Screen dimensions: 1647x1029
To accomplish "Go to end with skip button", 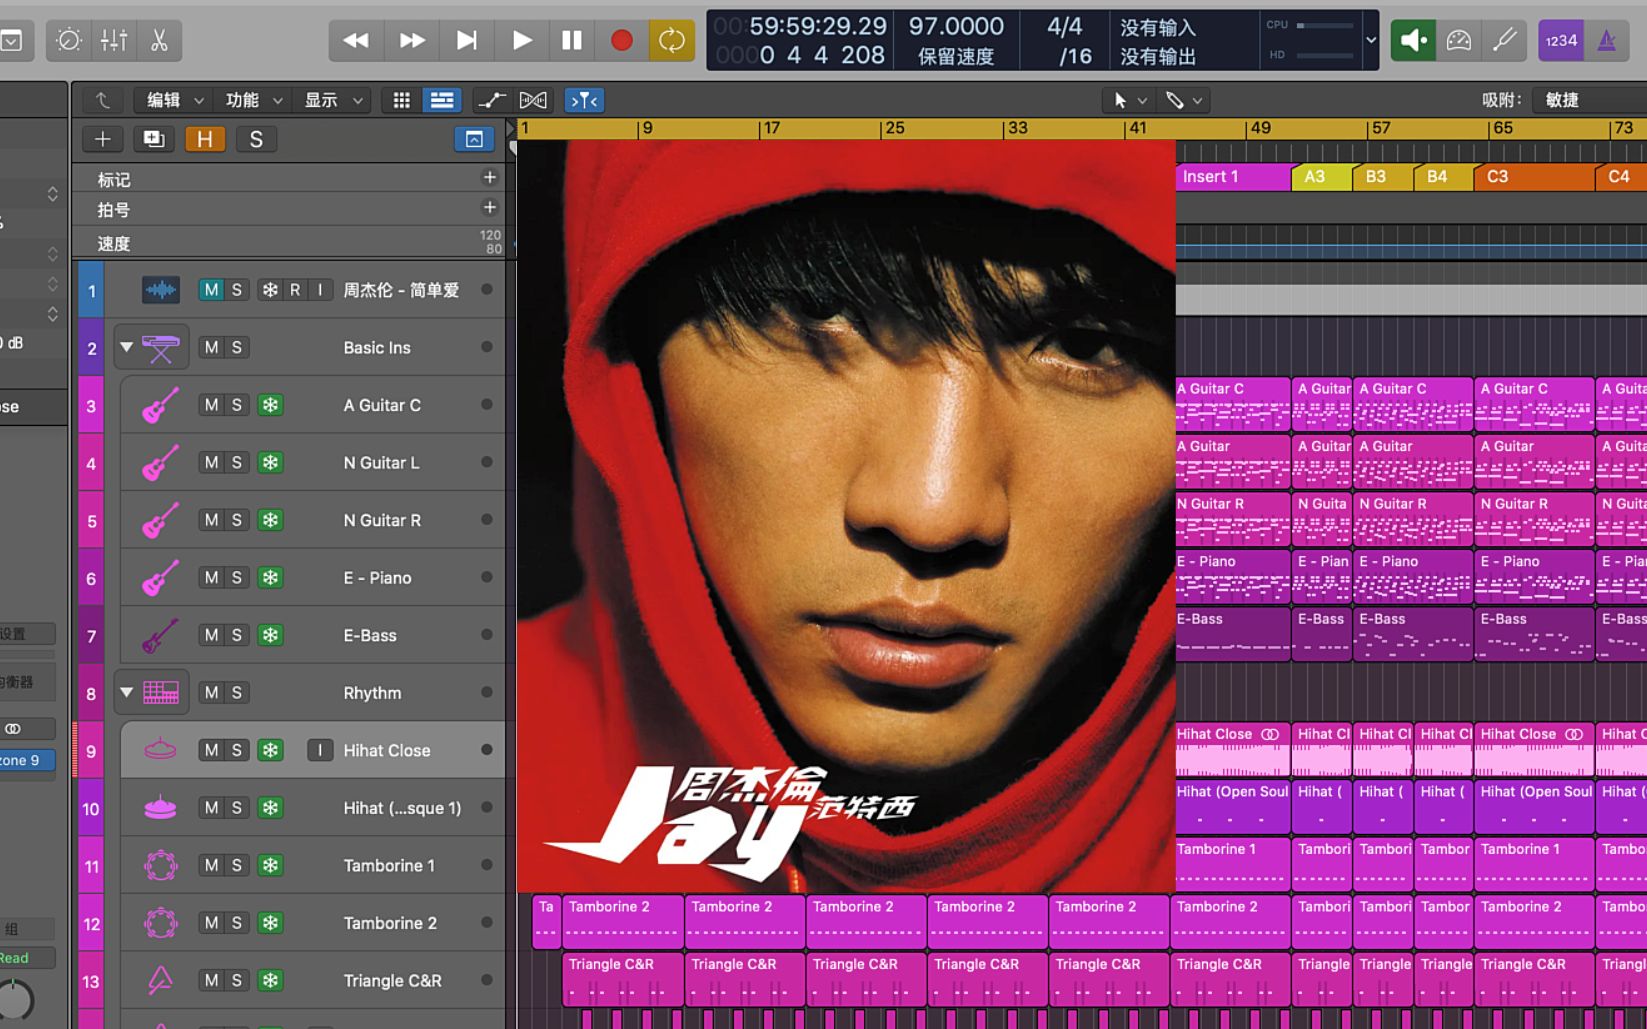I will [466, 40].
